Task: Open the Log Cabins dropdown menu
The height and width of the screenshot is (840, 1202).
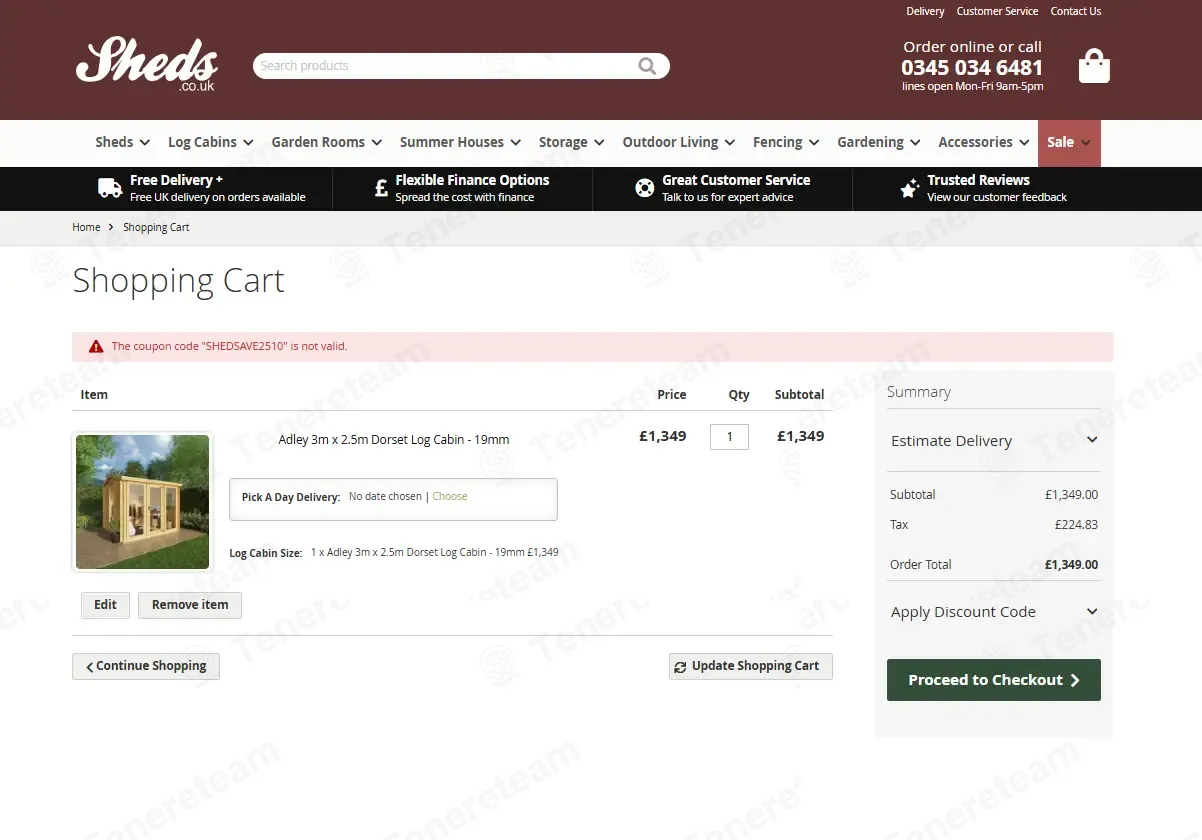Action: (210, 142)
